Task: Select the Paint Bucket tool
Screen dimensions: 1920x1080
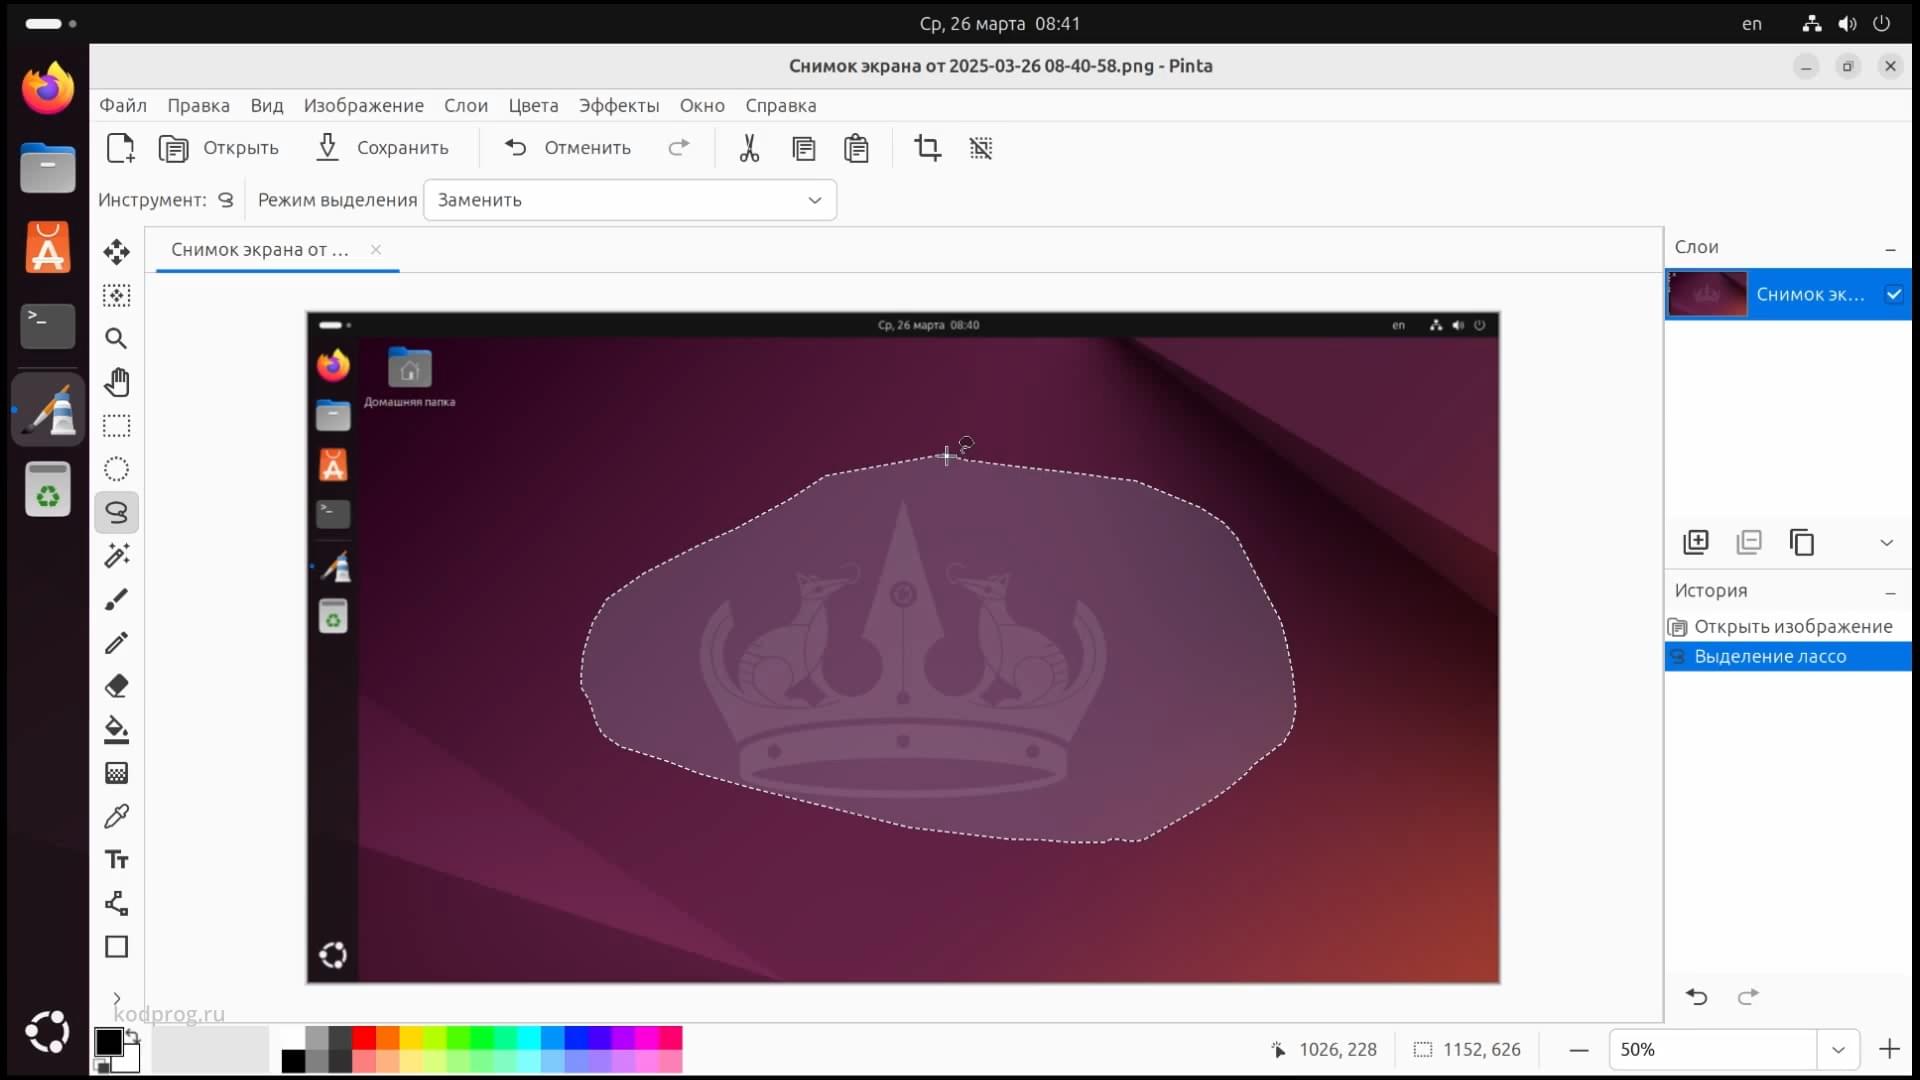Action: (x=116, y=730)
